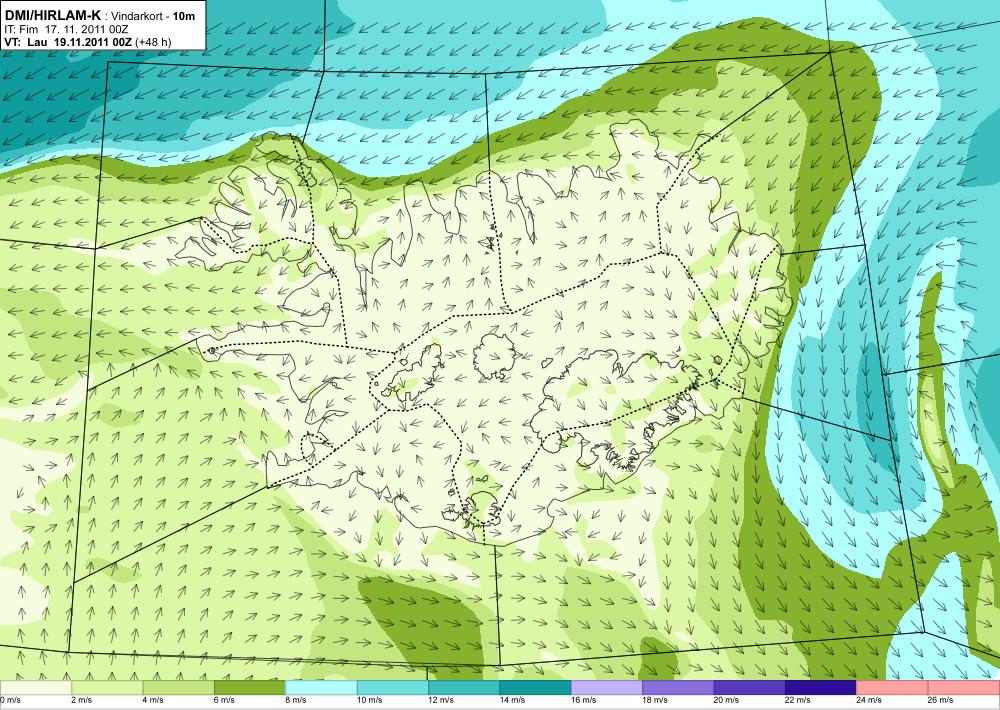Screen dimensions: 1000x710
Task: Pick the light turquoise 10–12 m/s swatch
Action: tap(393, 688)
